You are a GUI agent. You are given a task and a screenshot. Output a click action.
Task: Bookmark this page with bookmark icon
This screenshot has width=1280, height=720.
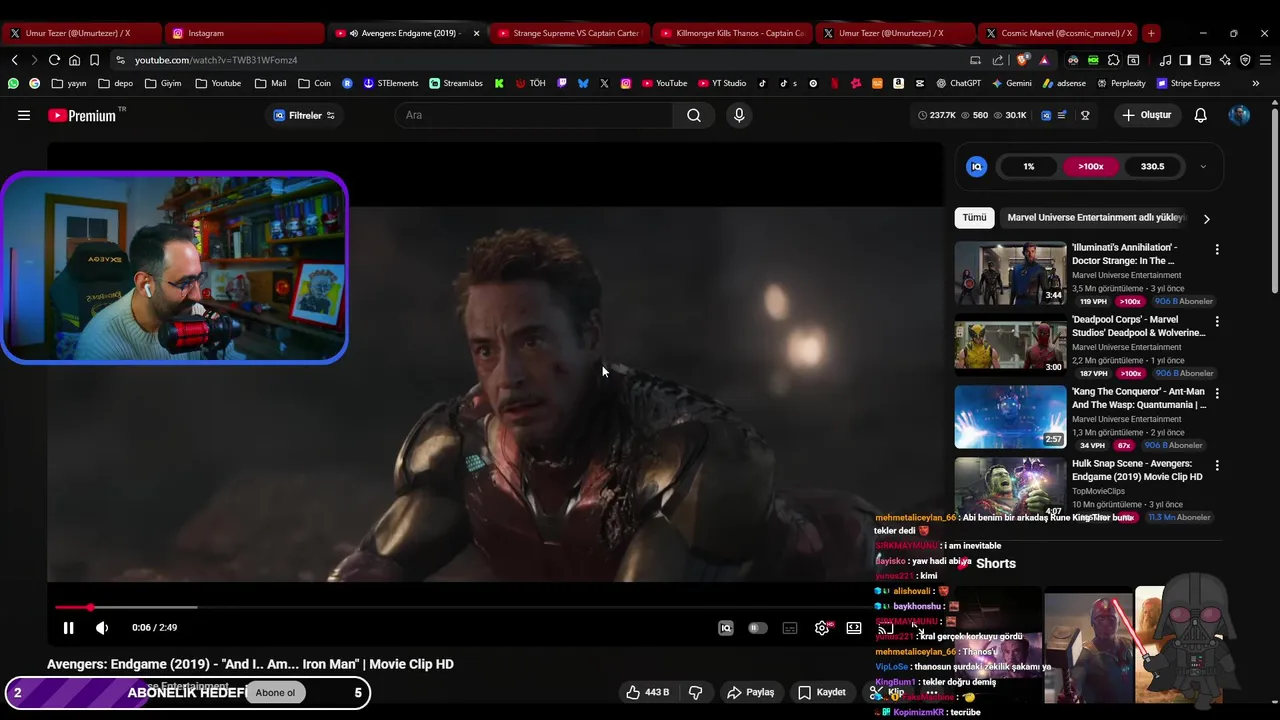(x=94, y=60)
